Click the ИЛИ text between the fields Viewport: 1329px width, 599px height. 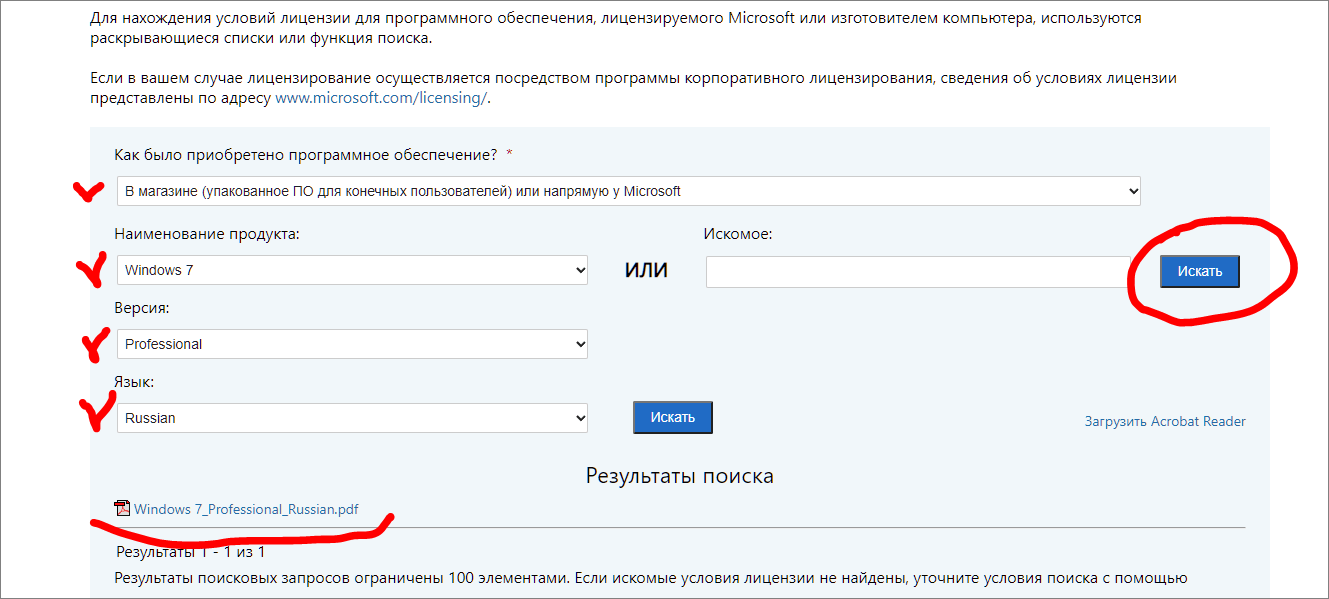(646, 271)
